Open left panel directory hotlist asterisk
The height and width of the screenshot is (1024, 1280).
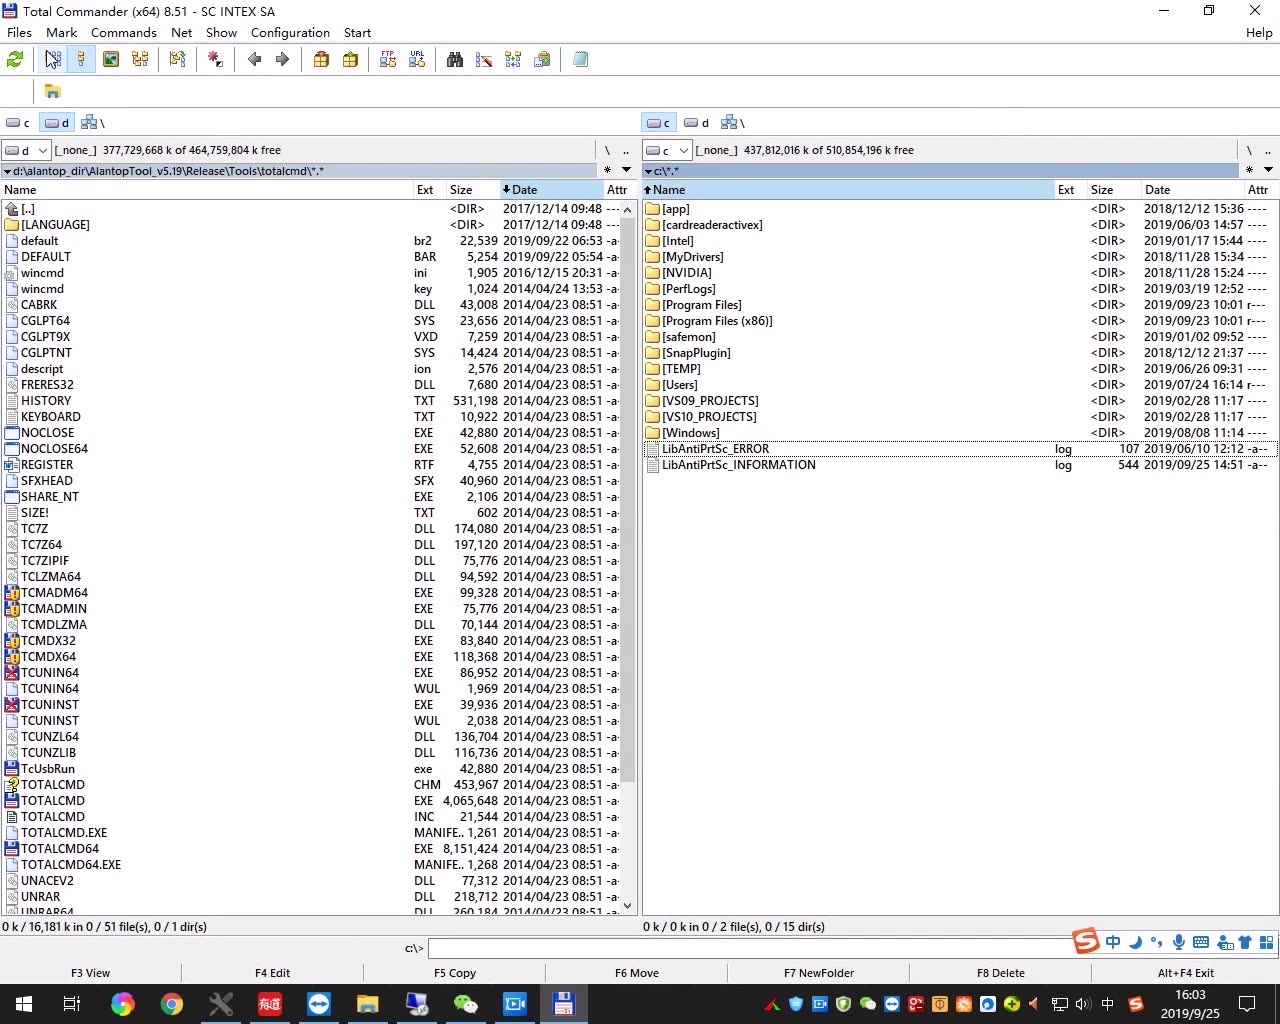pos(607,170)
